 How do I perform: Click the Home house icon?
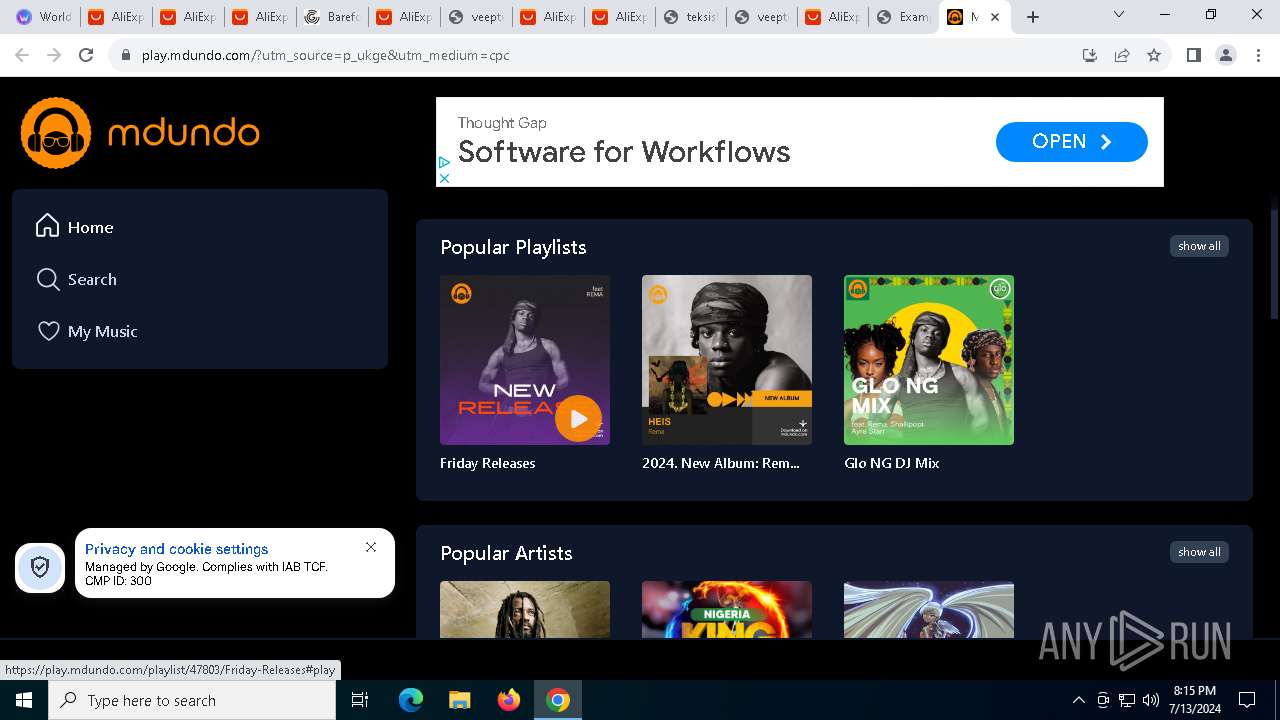47,226
